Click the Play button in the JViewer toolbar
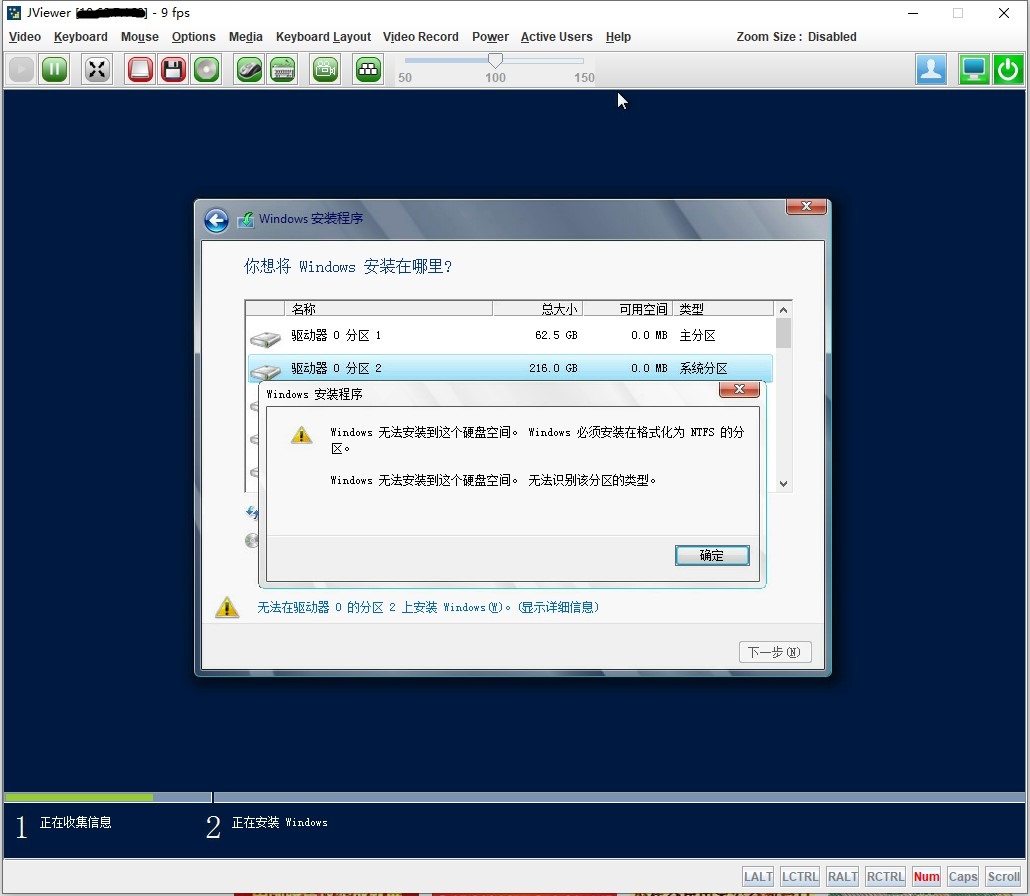This screenshot has height=896, width=1030. pos(21,69)
